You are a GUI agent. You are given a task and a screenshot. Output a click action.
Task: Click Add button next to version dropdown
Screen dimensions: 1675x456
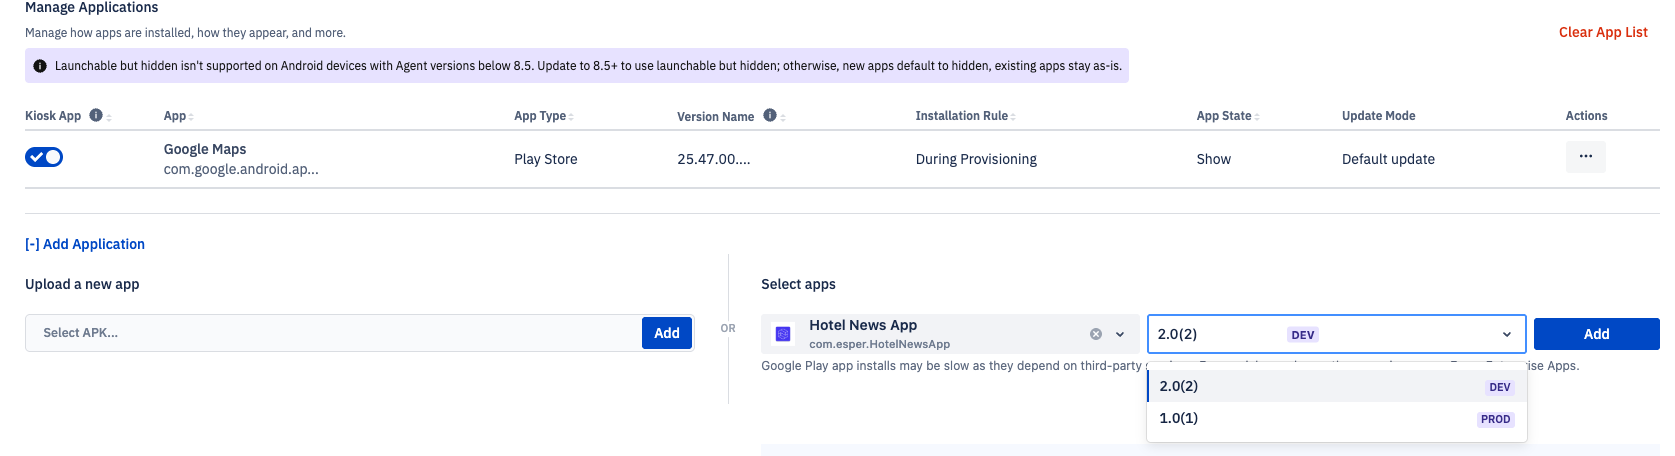(1596, 334)
